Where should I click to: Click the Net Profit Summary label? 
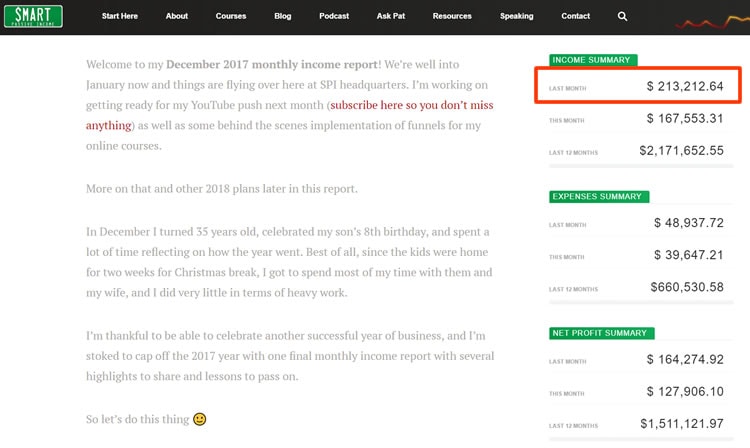point(601,333)
